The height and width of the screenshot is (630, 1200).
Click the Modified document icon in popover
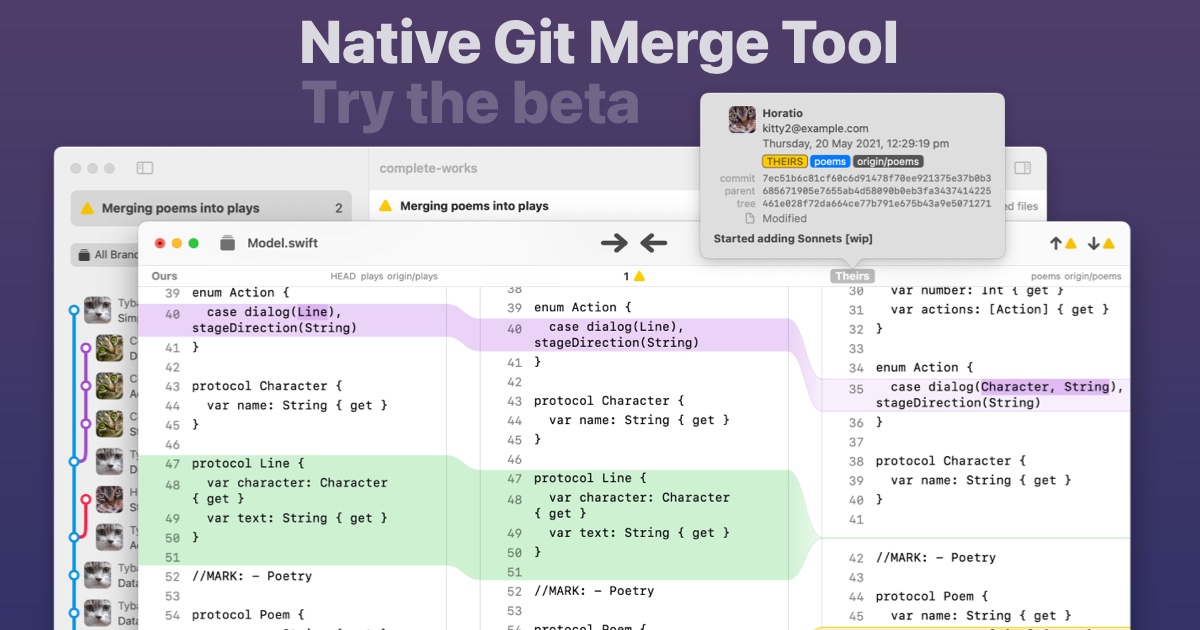[749, 218]
